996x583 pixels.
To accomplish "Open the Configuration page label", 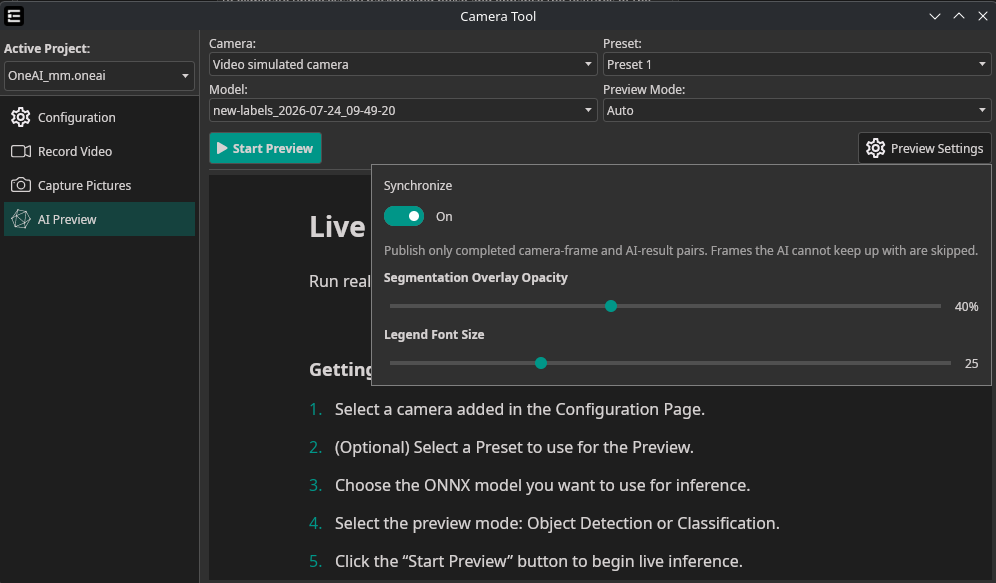I will (77, 117).
